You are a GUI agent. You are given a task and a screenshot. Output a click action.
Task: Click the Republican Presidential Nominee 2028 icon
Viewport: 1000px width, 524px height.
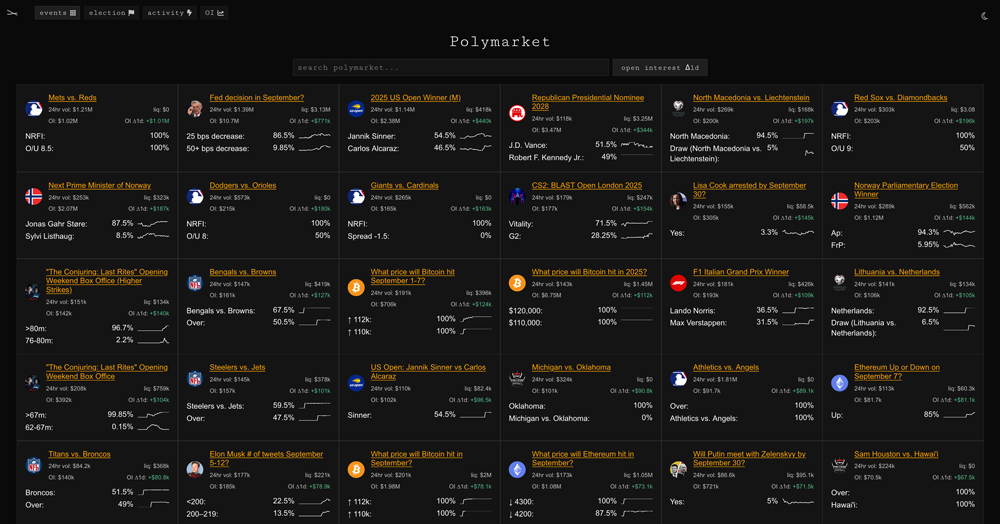(x=517, y=112)
